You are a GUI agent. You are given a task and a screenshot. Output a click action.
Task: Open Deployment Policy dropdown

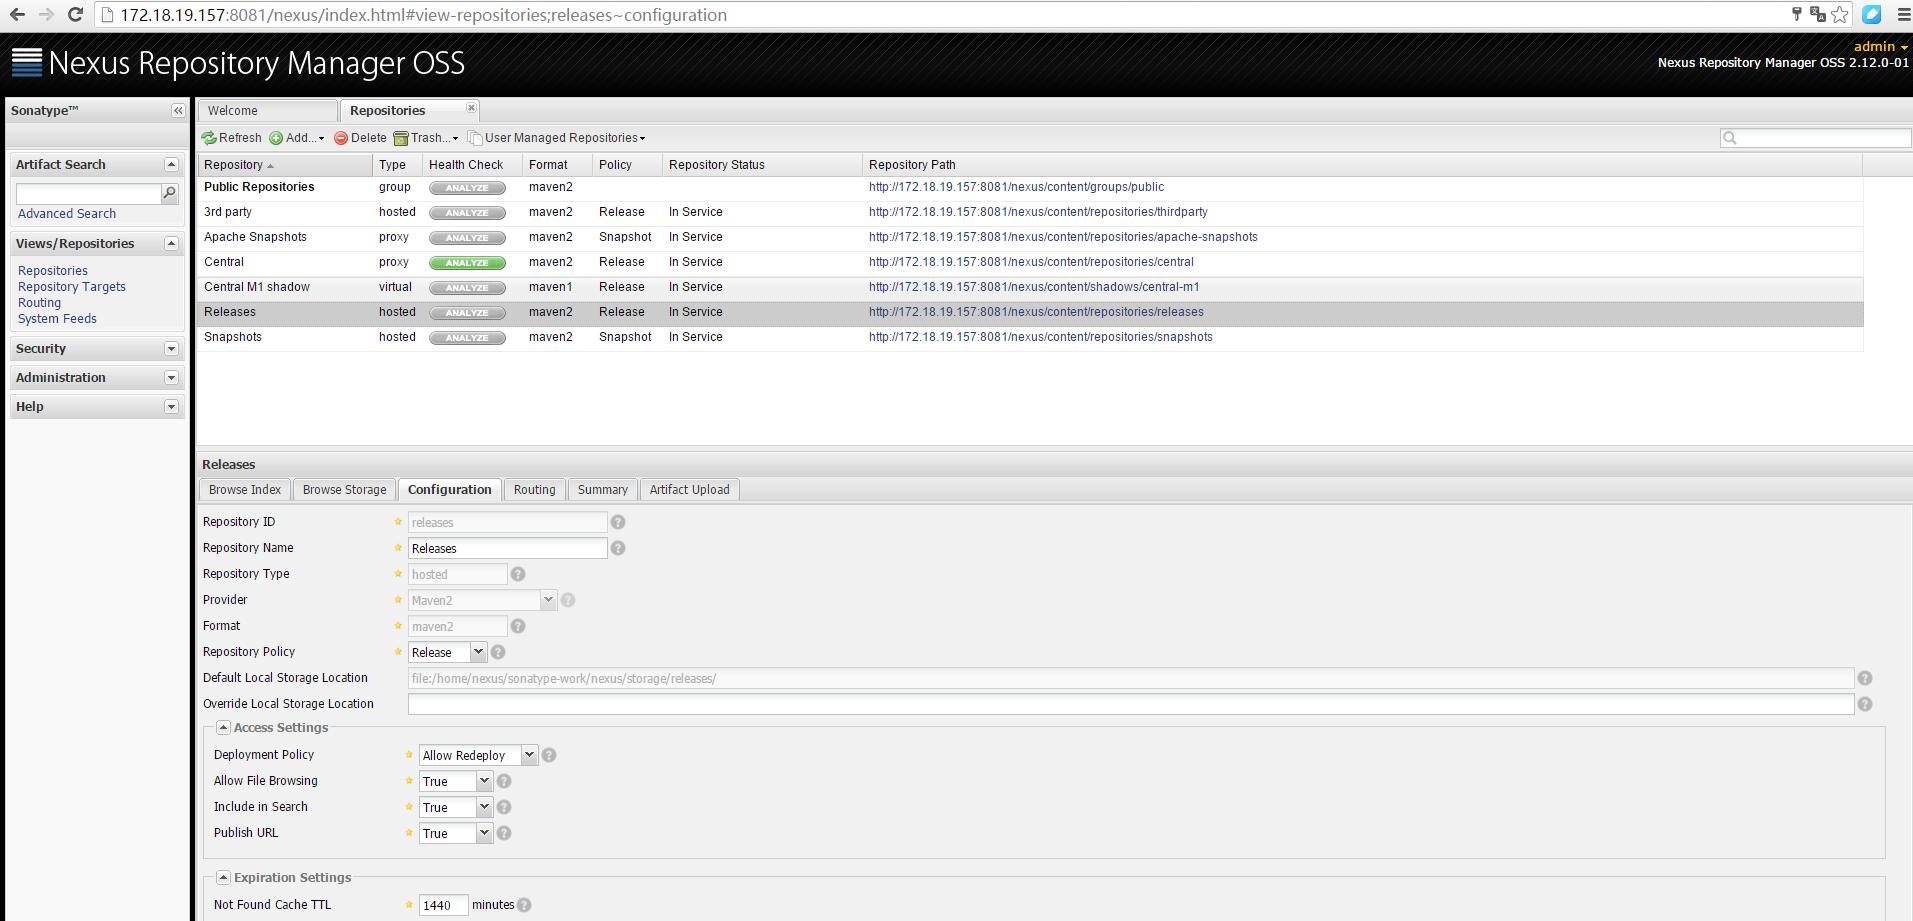[x=529, y=755]
